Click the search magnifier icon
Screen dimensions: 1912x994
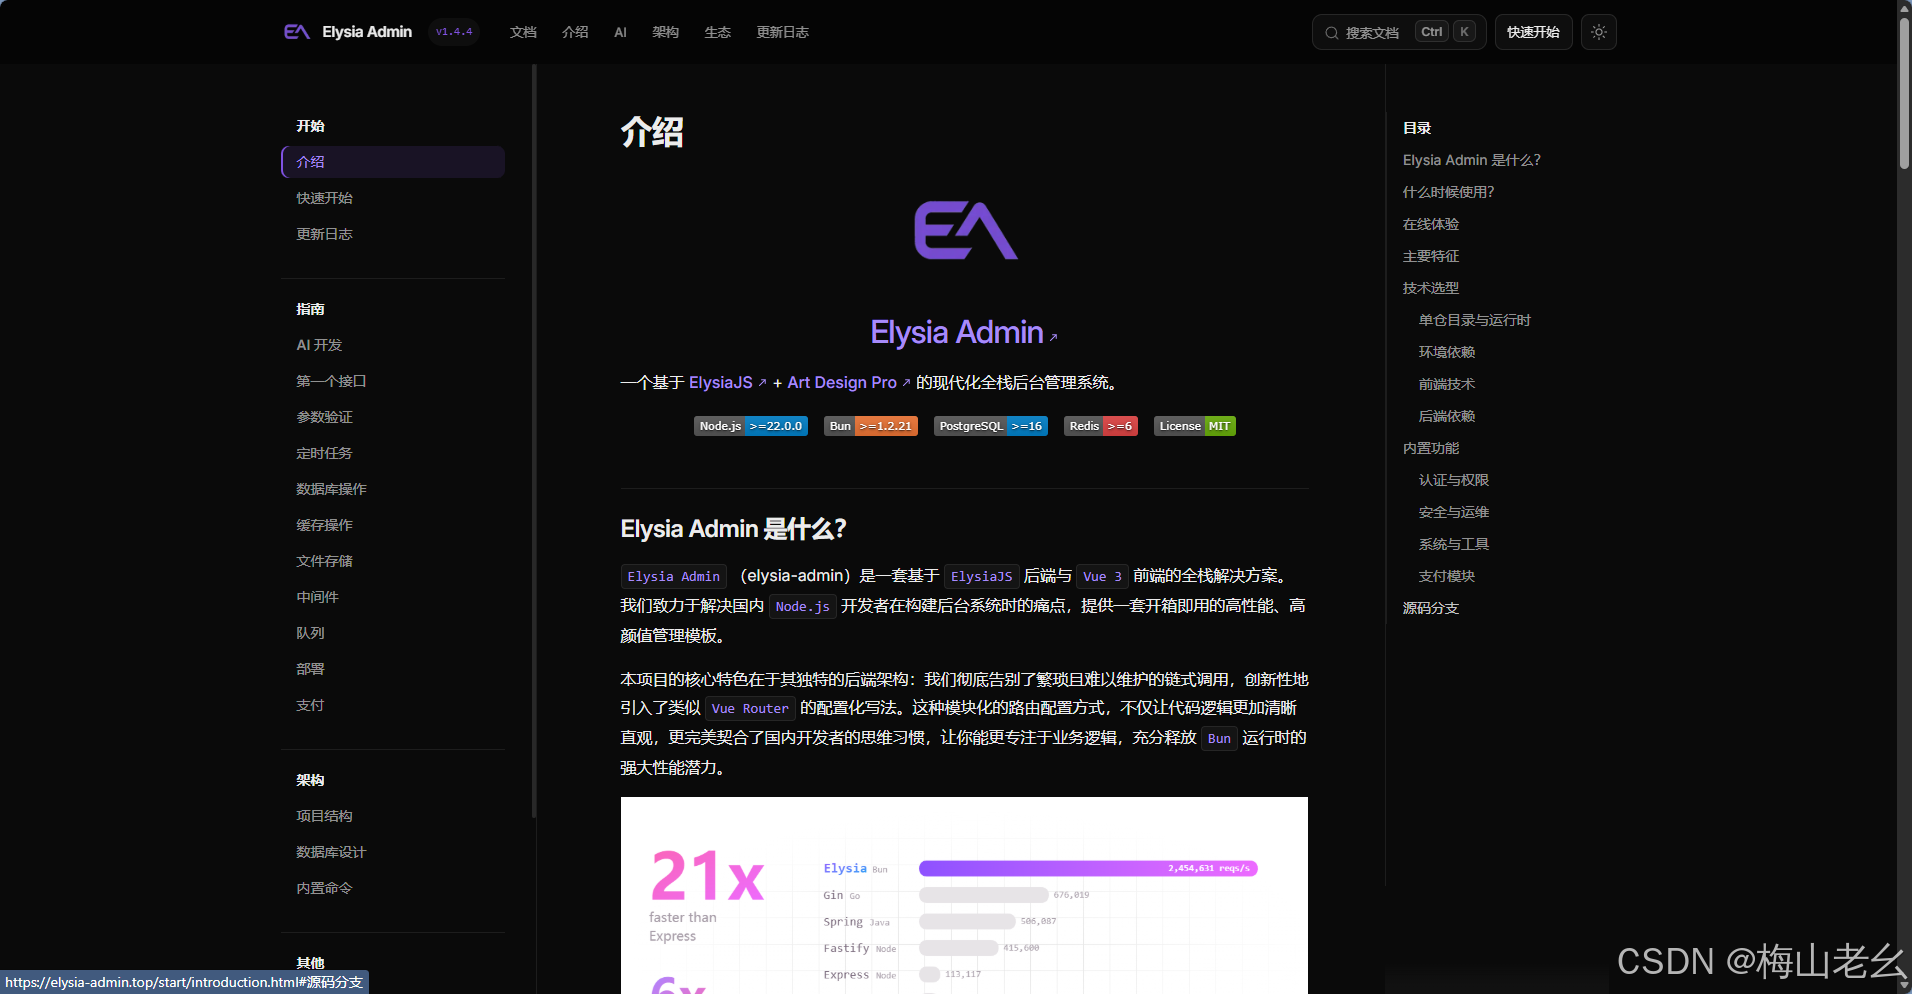pyautogui.click(x=1332, y=33)
